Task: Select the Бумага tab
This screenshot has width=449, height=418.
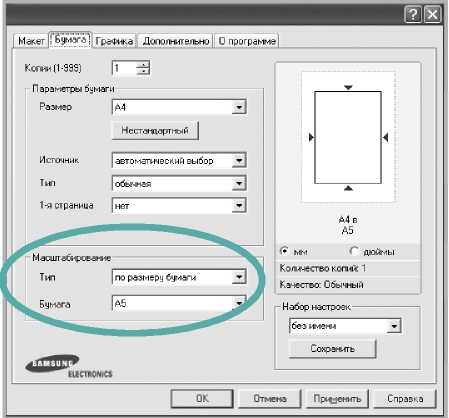Action: (70, 40)
